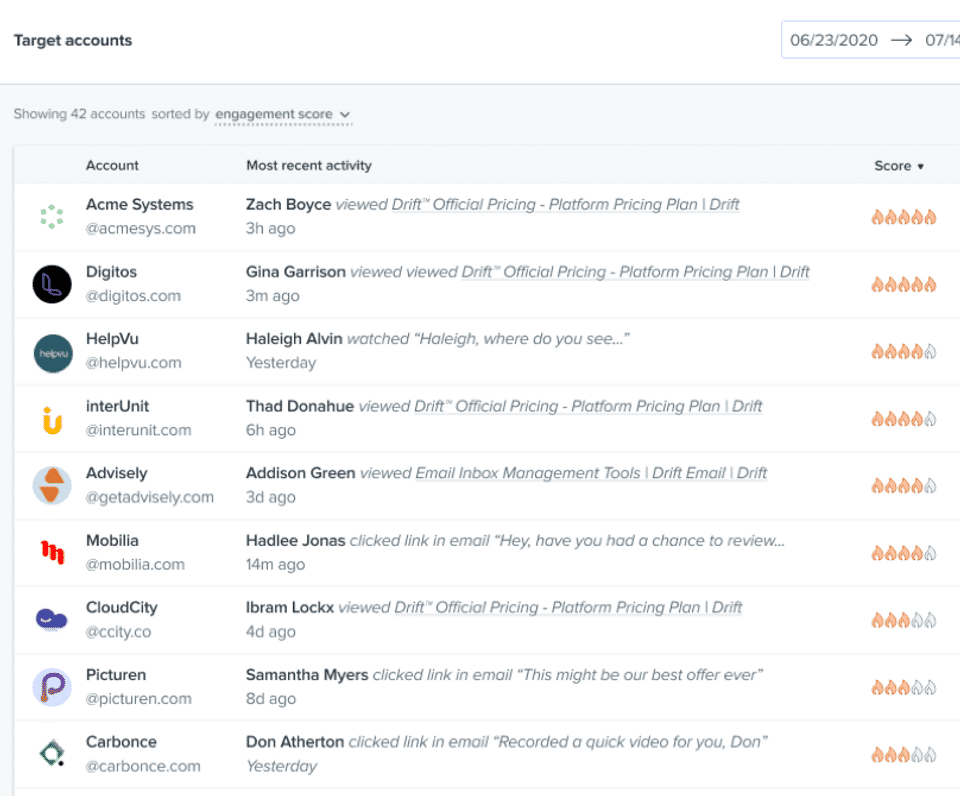Open the engagement score sort dropdown

coord(283,115)
